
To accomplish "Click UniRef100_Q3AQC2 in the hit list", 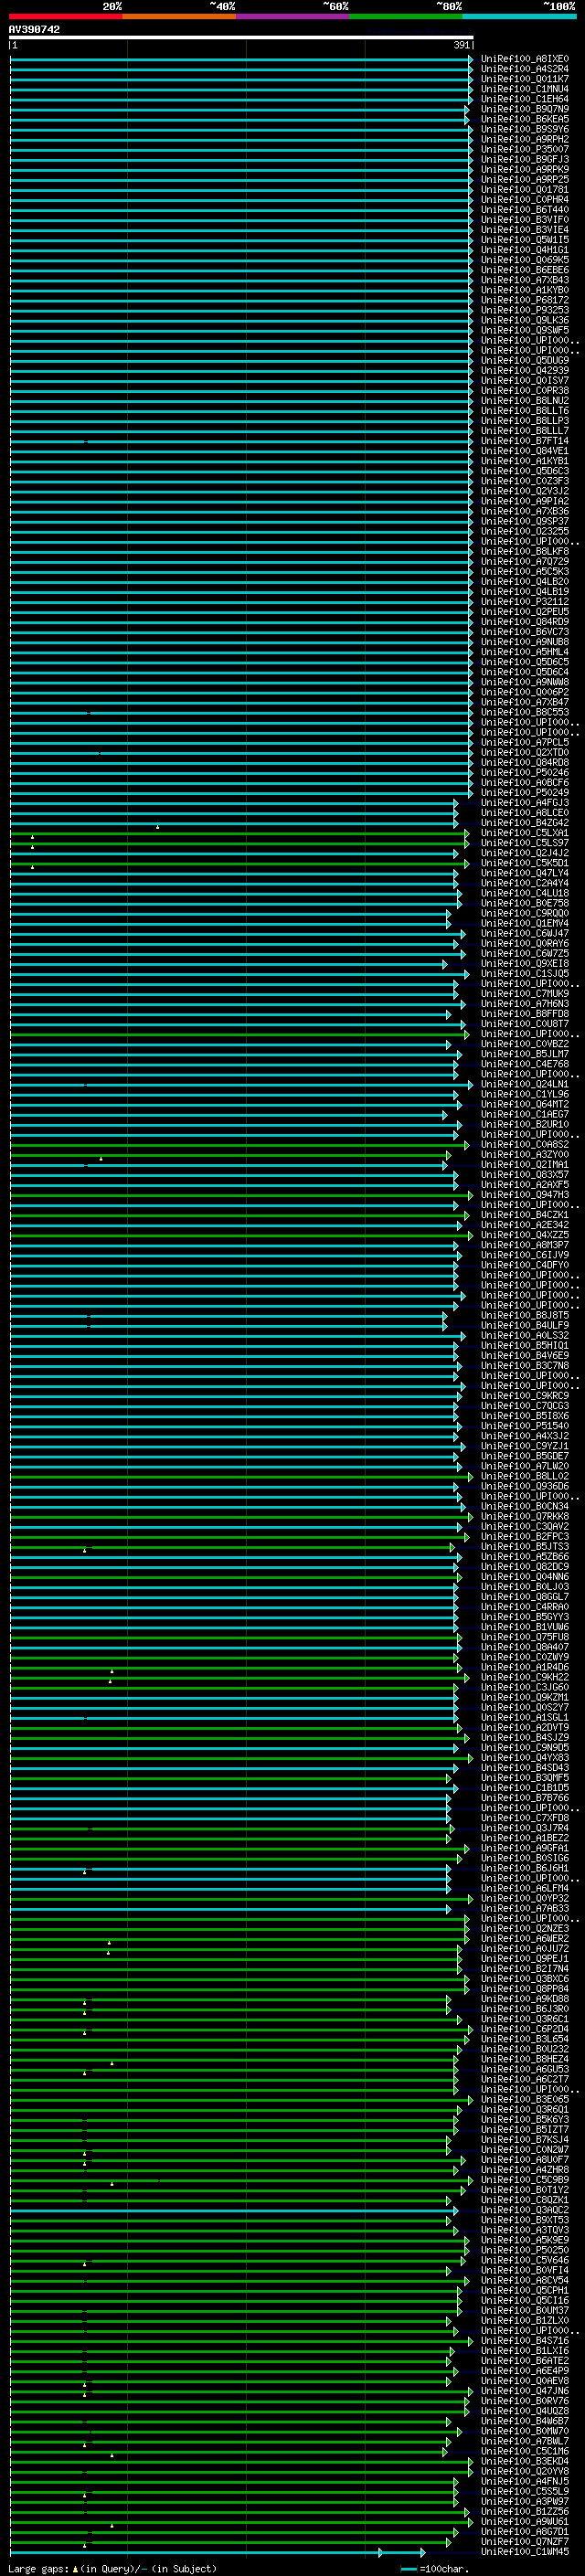I will (x=525, y=2210).
